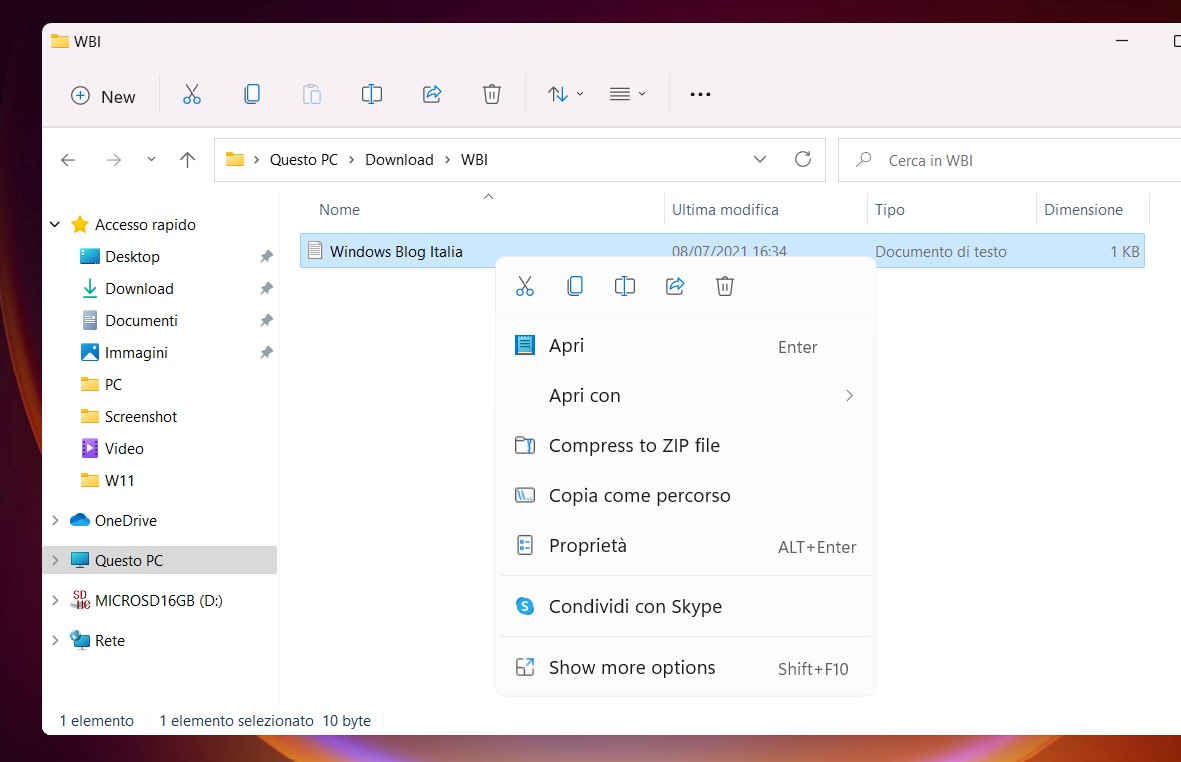Open the Sort options dropdown in the toolbar

(565, 94)
